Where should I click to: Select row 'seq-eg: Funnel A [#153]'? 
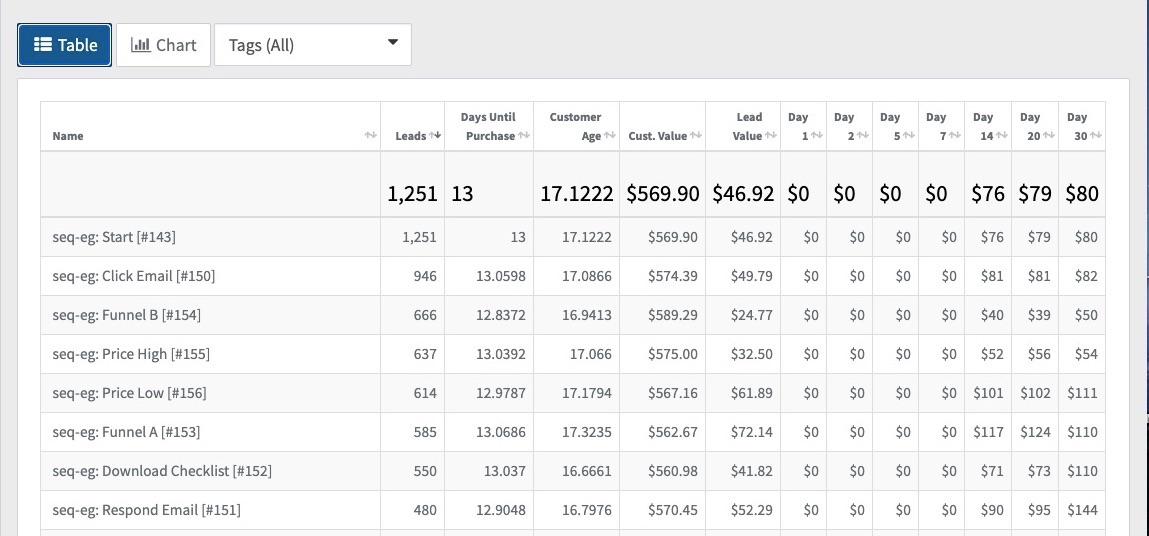click(572, 432)
